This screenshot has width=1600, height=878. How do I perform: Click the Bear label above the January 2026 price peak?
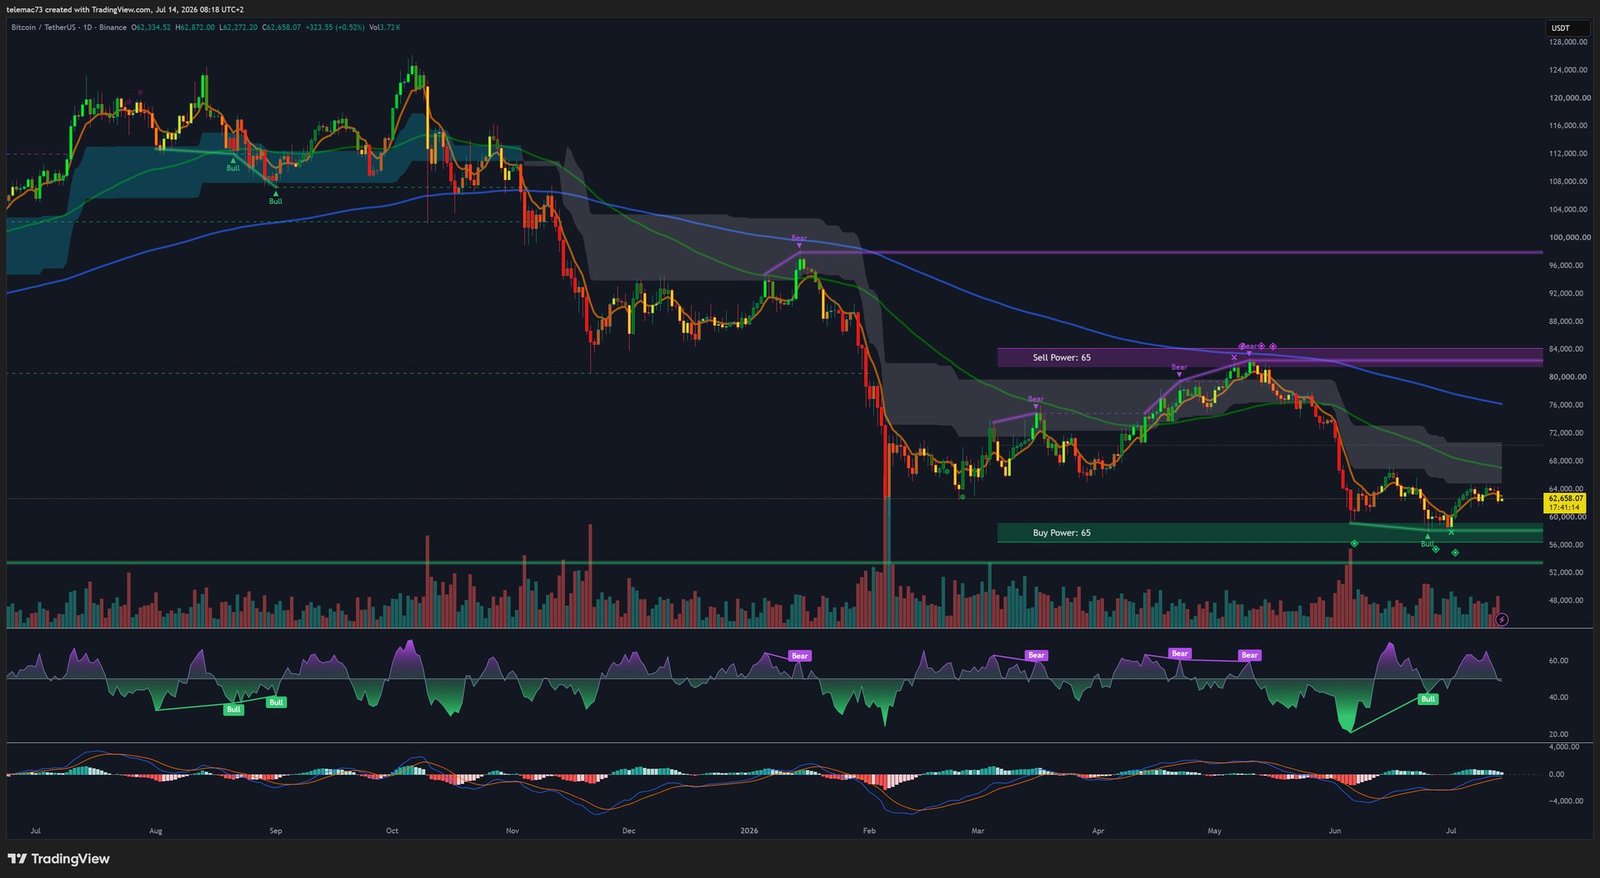tap(799, 238)
